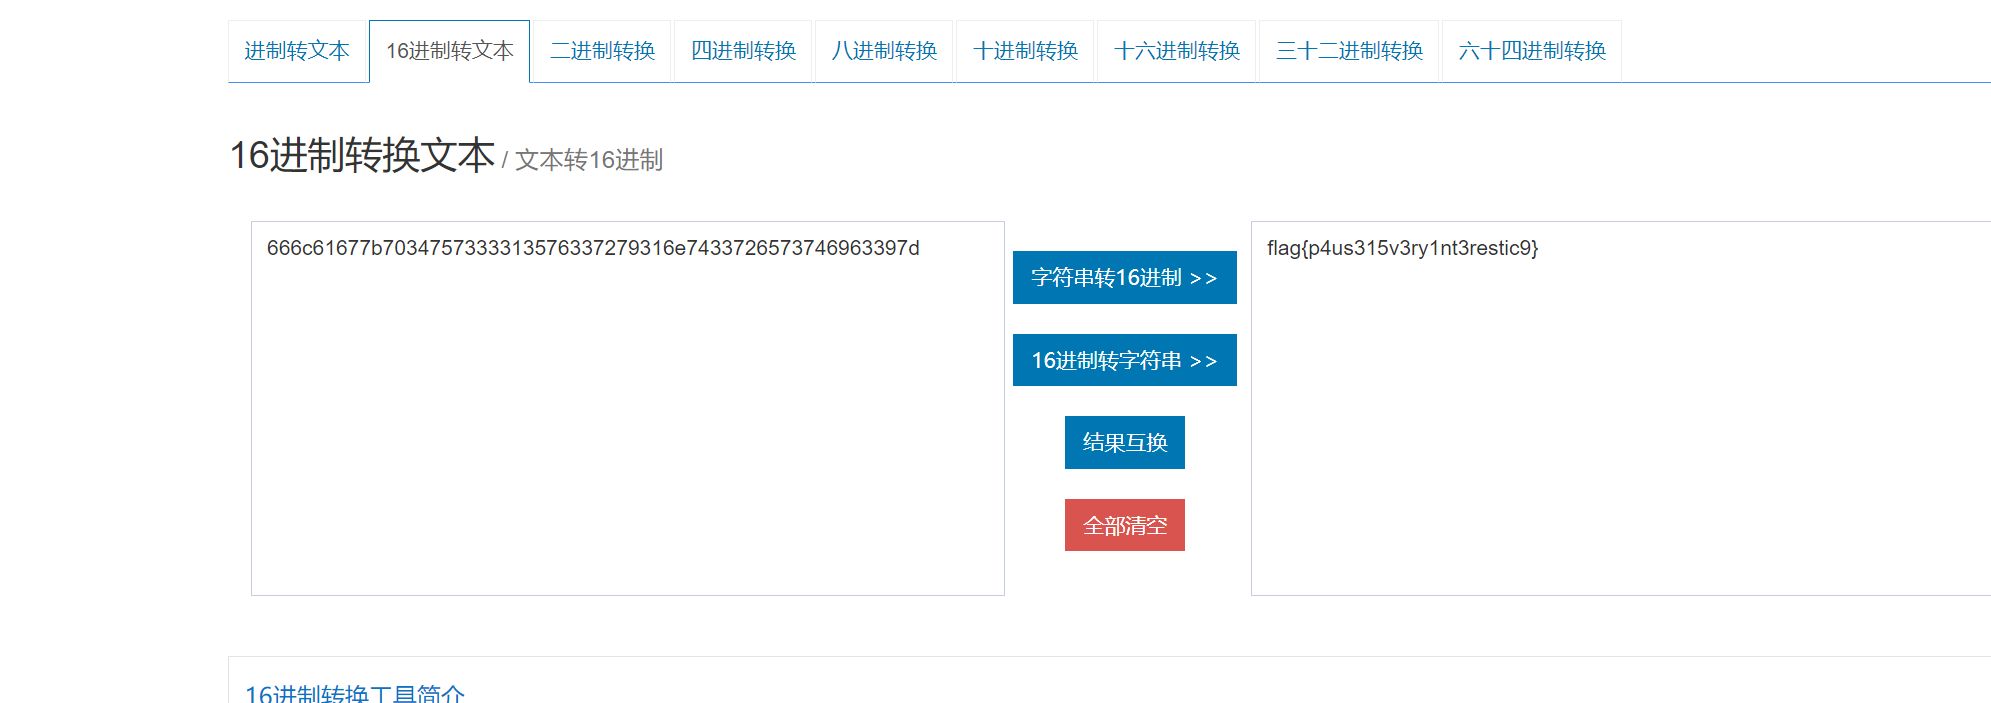This screenshot has width=1991, height=703.
Task: Click the 16进制转字符串 >> button
Action: click(x=1125, y=360)
